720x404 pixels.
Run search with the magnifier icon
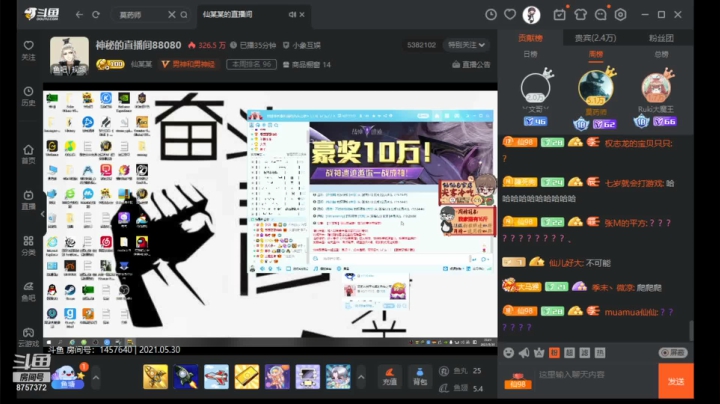click(x=184, y=15)
